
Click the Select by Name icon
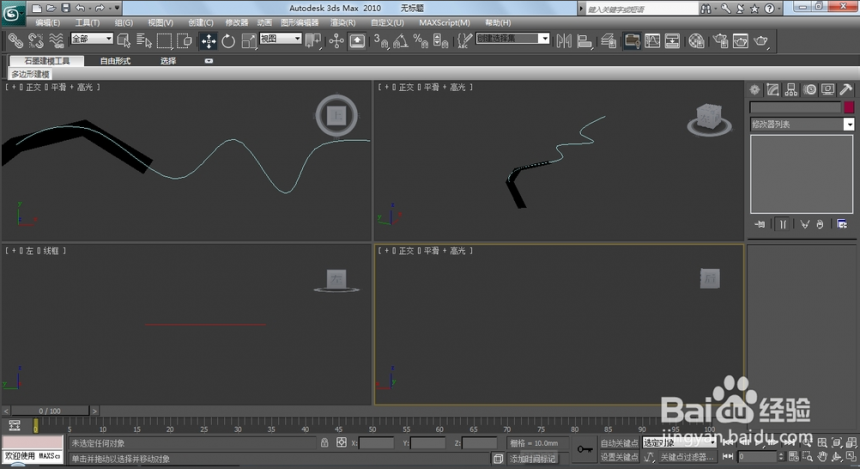click(x=143, y=41)
